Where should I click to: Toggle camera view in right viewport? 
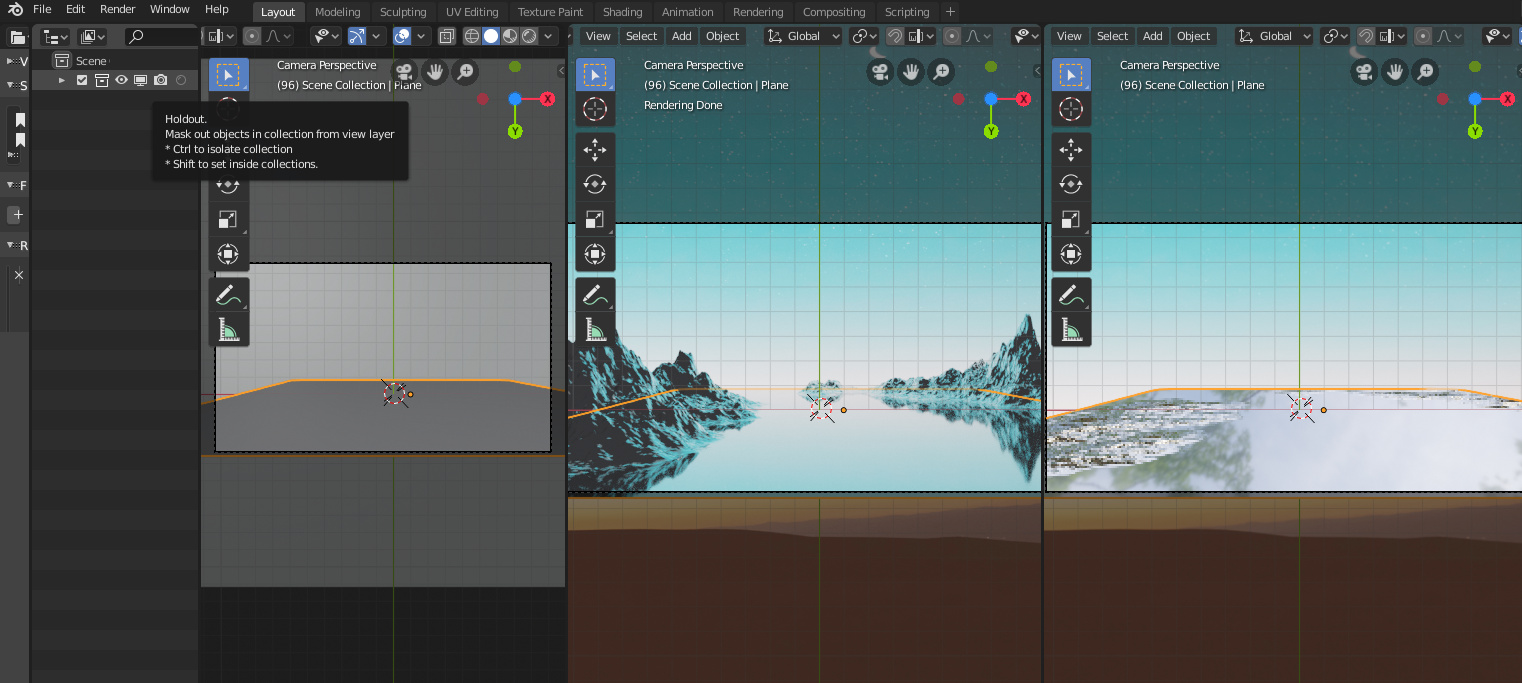[1364, 72]
